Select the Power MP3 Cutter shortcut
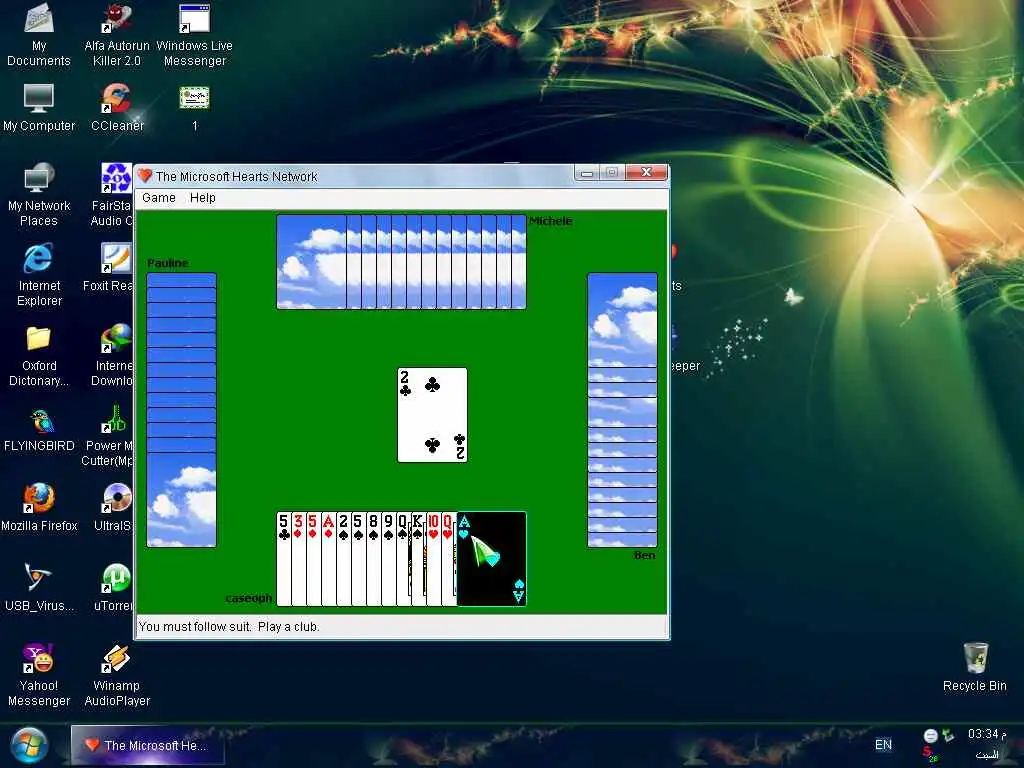Image resolution: width=1024 pixels, height=768 pixels. click(108, 436)
